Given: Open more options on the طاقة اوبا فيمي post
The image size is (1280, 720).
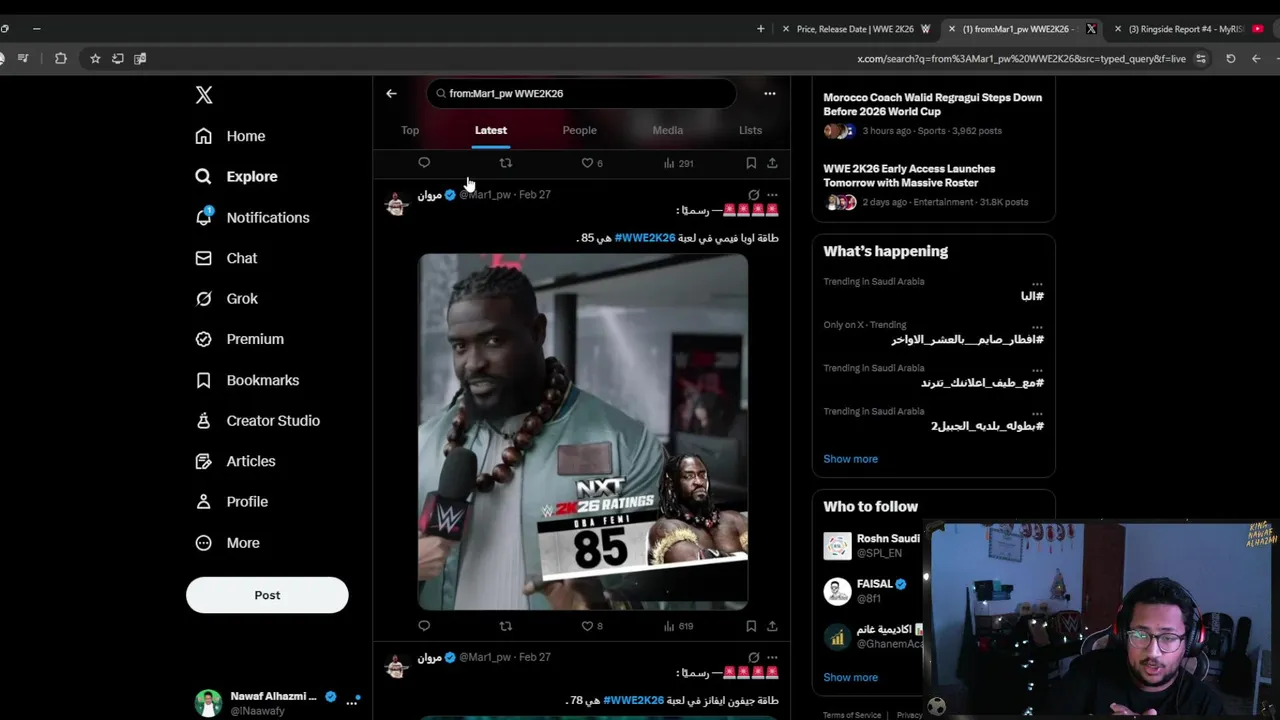Looking at the screenshot, I should (x=772, y=195).
